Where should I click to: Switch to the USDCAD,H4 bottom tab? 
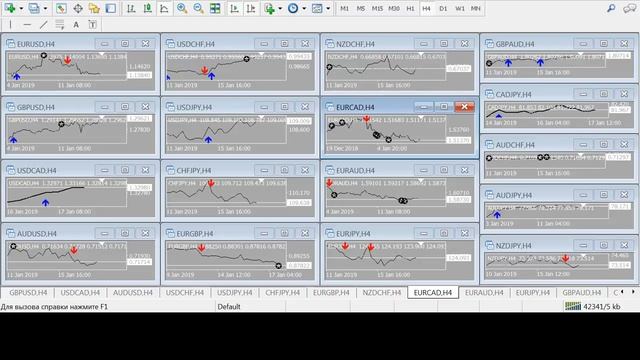tap(80, 293)
